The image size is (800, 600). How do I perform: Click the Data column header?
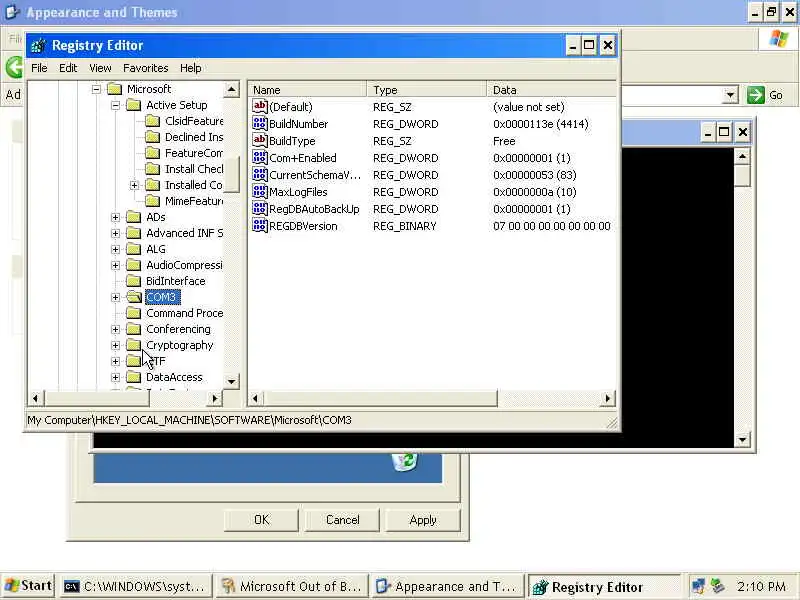click(552, 90)
